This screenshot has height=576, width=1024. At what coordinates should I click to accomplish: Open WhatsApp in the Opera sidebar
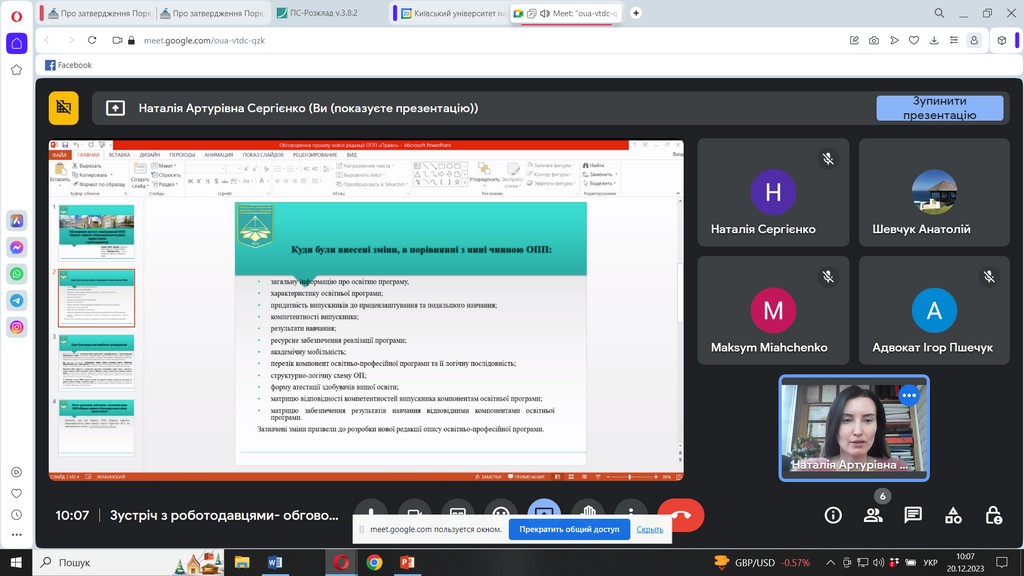click(x=17, y=273)
